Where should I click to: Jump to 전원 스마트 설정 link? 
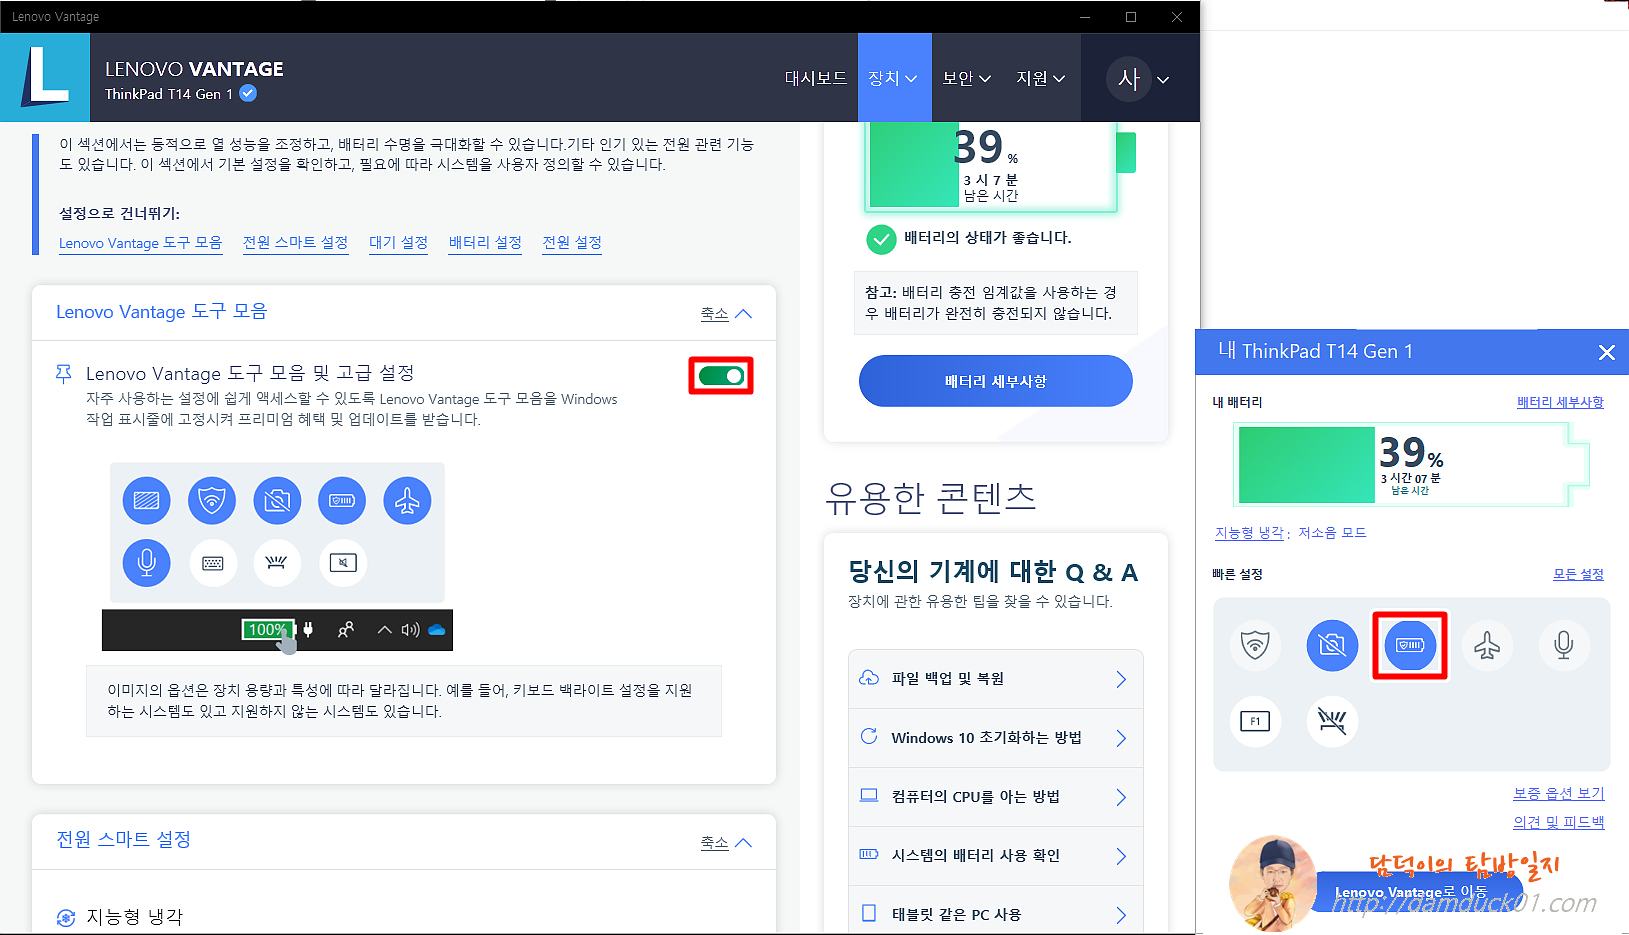(x=295, y=243)
